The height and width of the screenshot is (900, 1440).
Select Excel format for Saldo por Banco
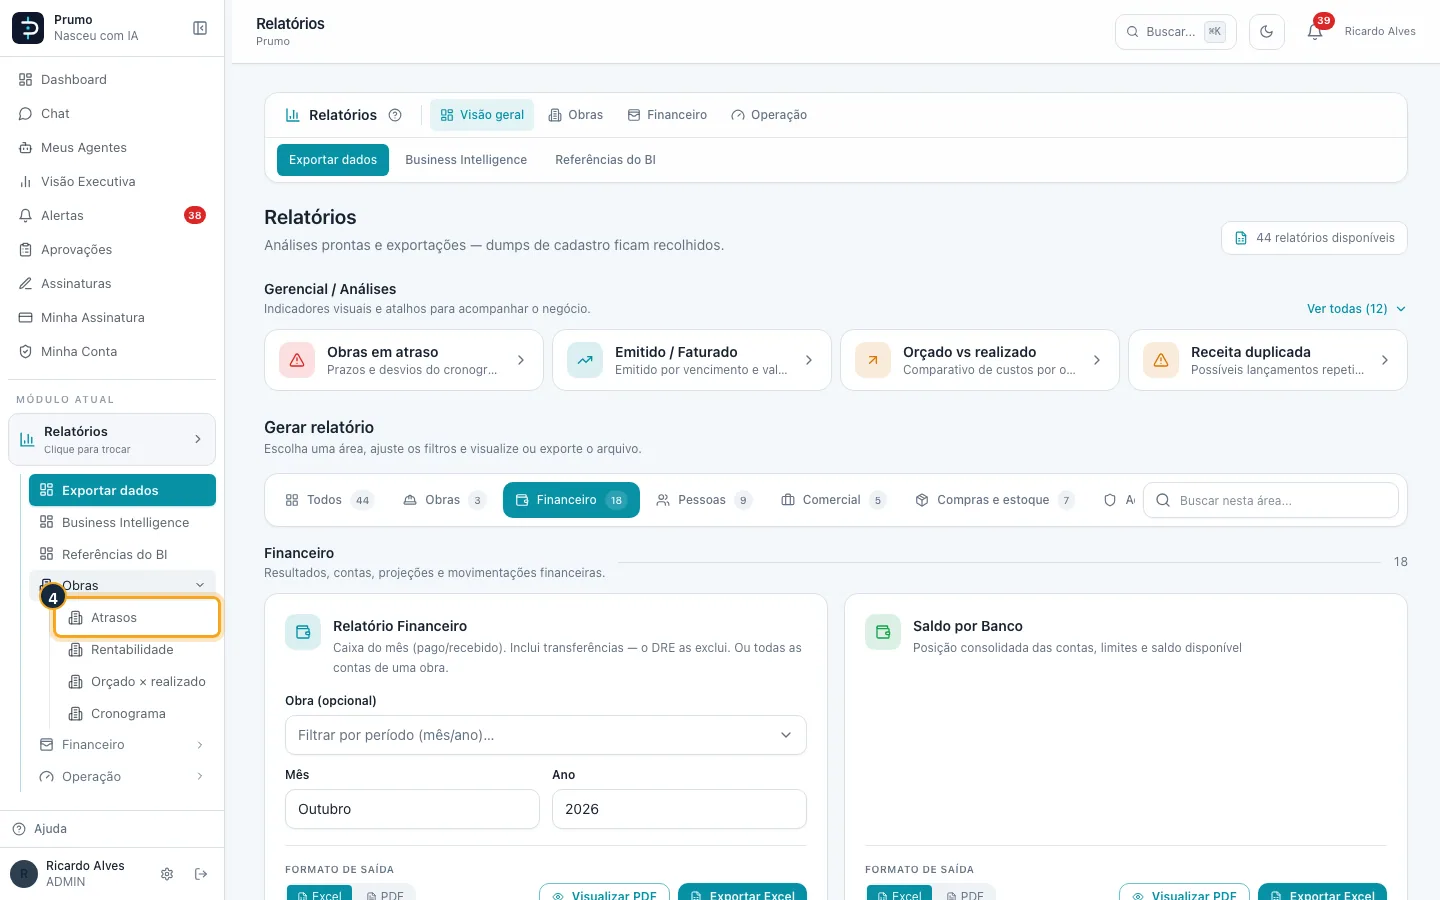pyautogui.click(x=900, y=894)
